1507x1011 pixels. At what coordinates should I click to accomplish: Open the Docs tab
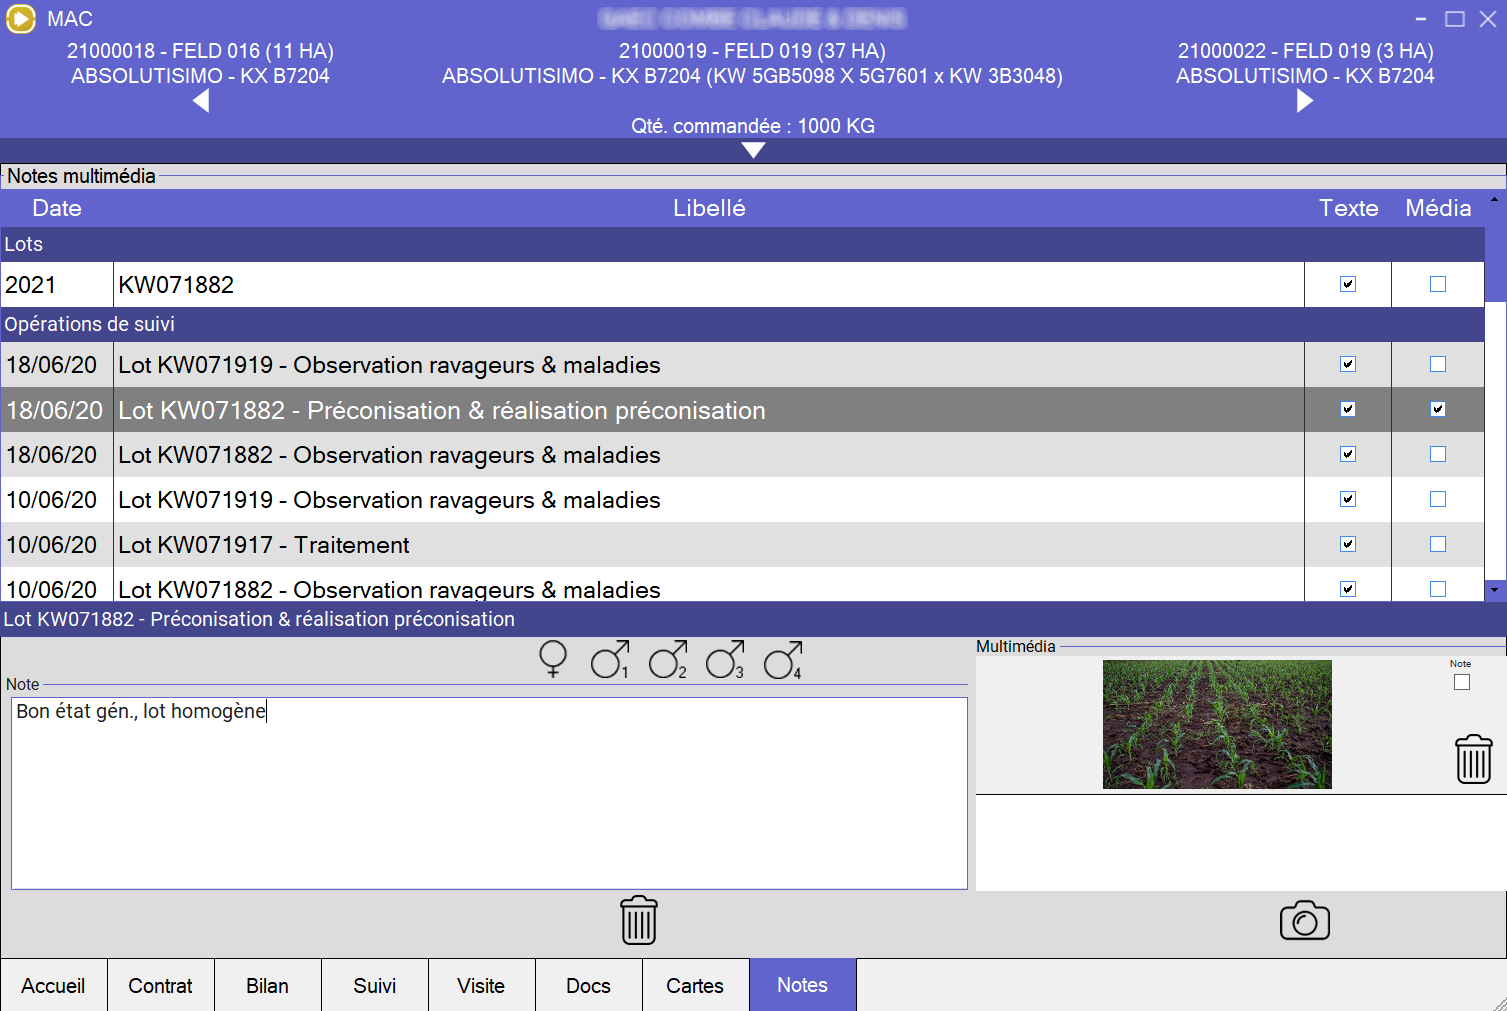coord(589,985)
